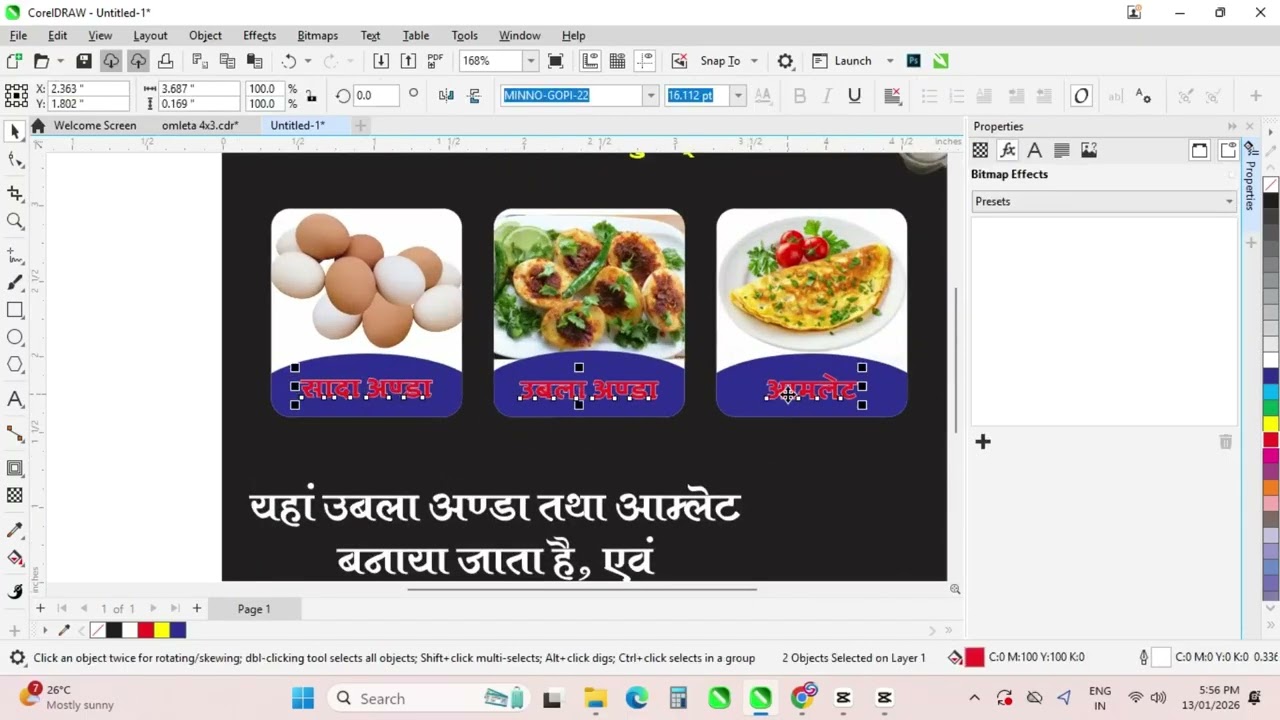The width and height of the screenshot is (1280, 720).
Task: Click the Print icon
Action: pos(165,61)
